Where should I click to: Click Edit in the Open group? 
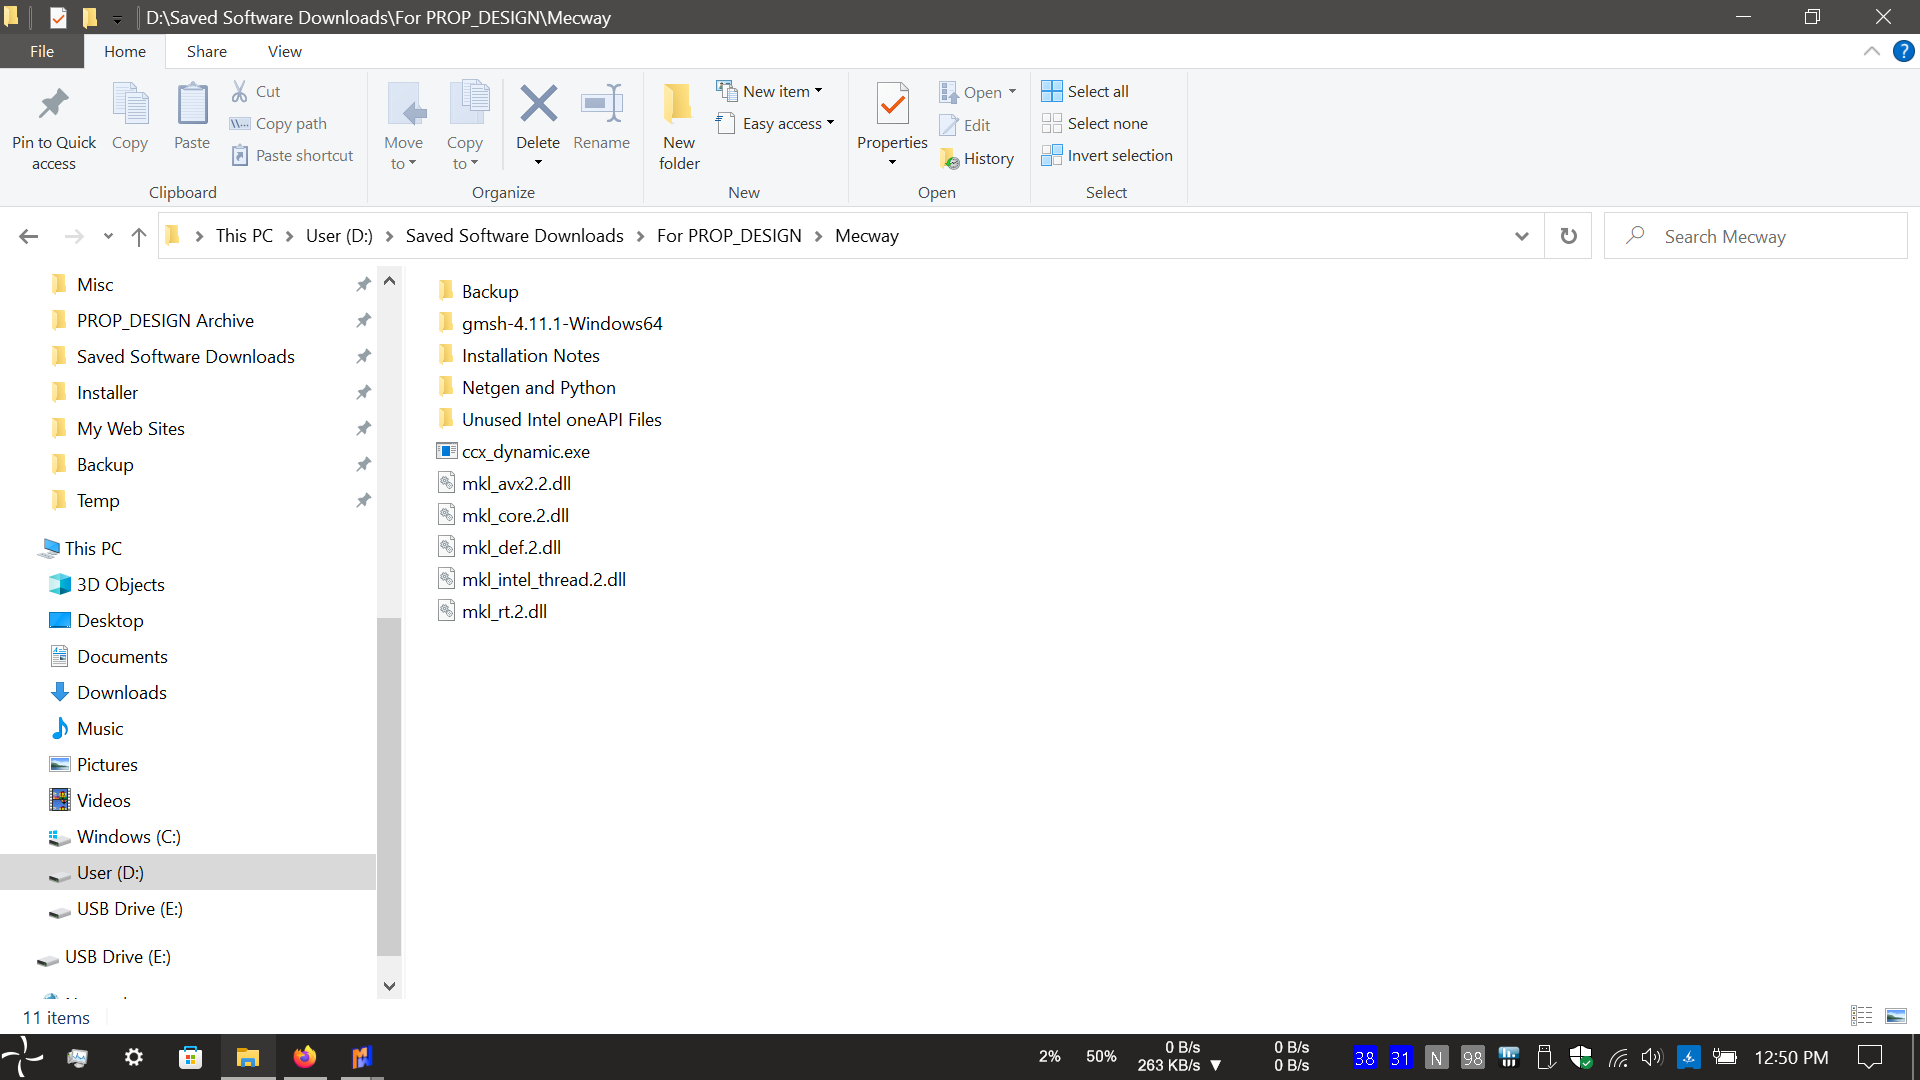point(965,125)
